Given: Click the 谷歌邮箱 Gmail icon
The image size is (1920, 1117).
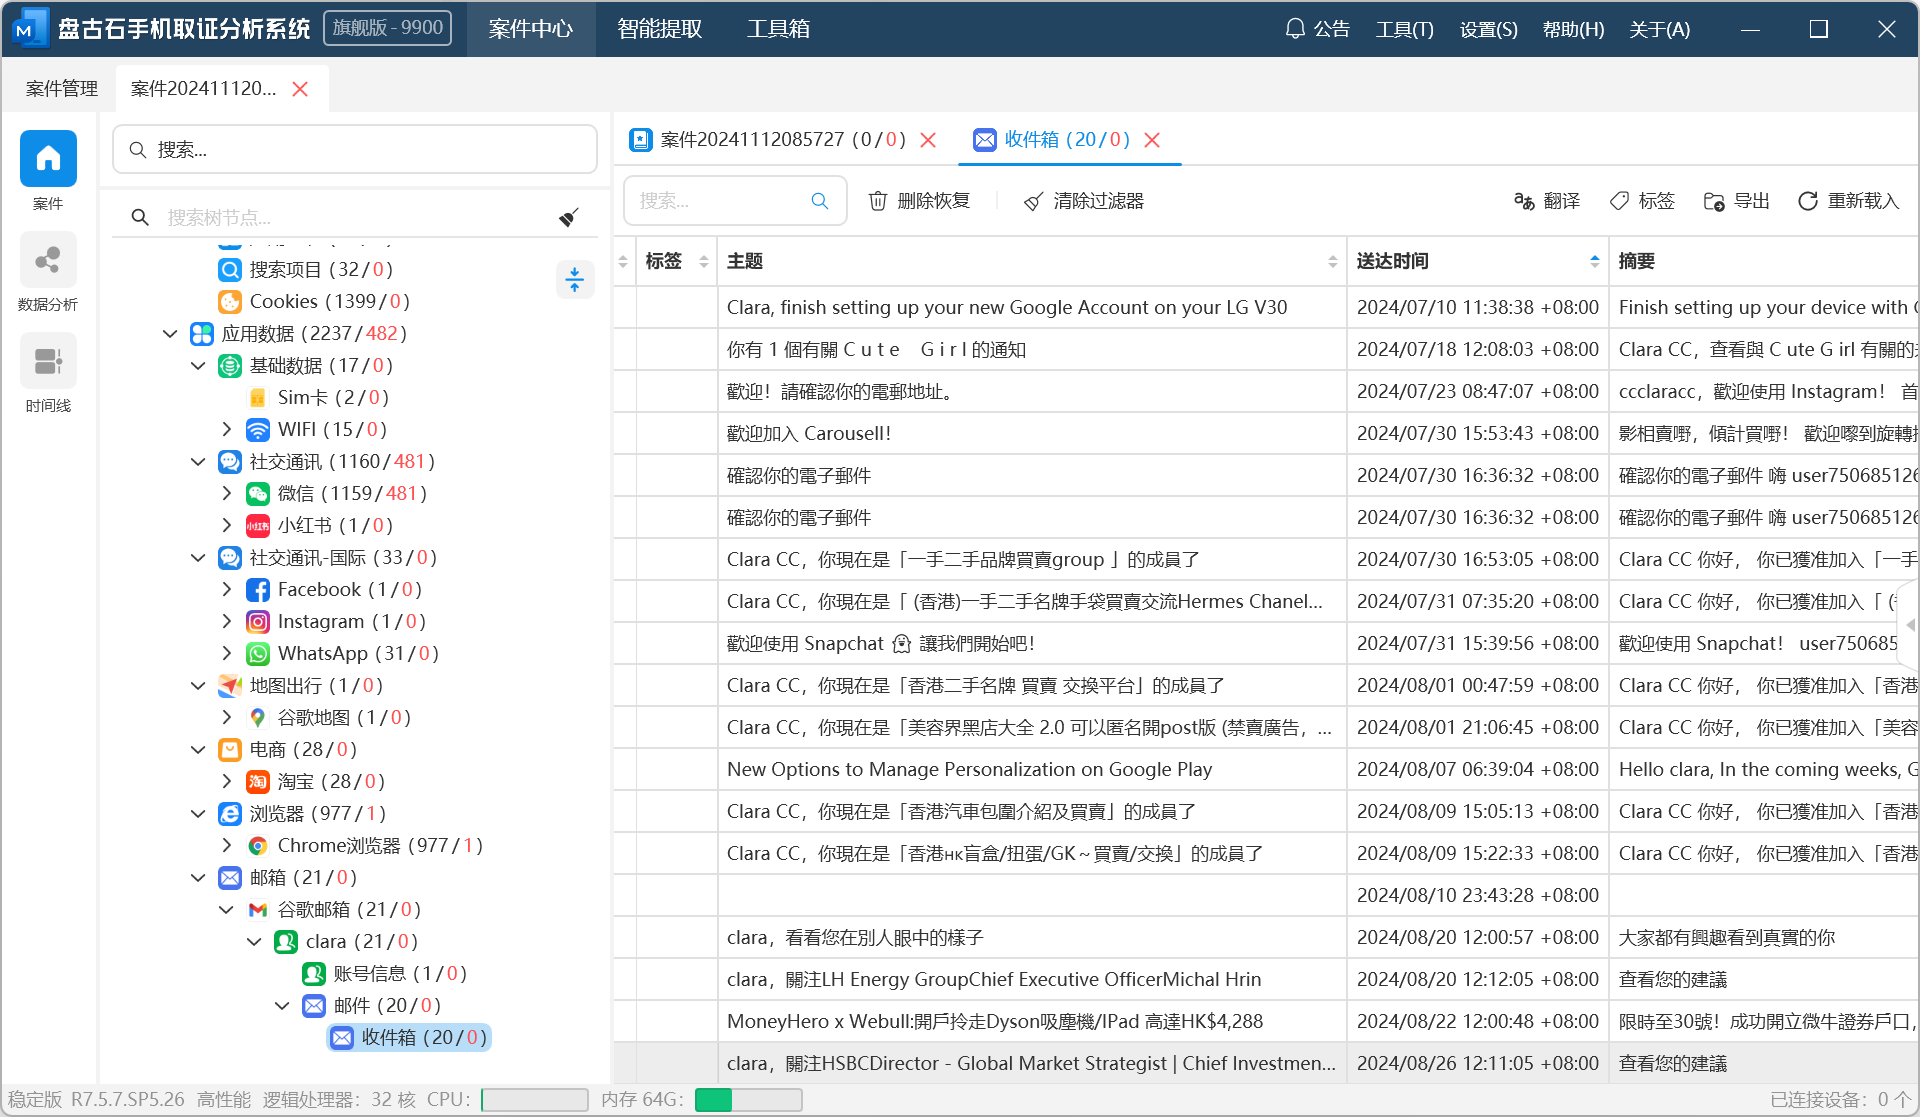Looking at the screenshot, I should point(258,909).
